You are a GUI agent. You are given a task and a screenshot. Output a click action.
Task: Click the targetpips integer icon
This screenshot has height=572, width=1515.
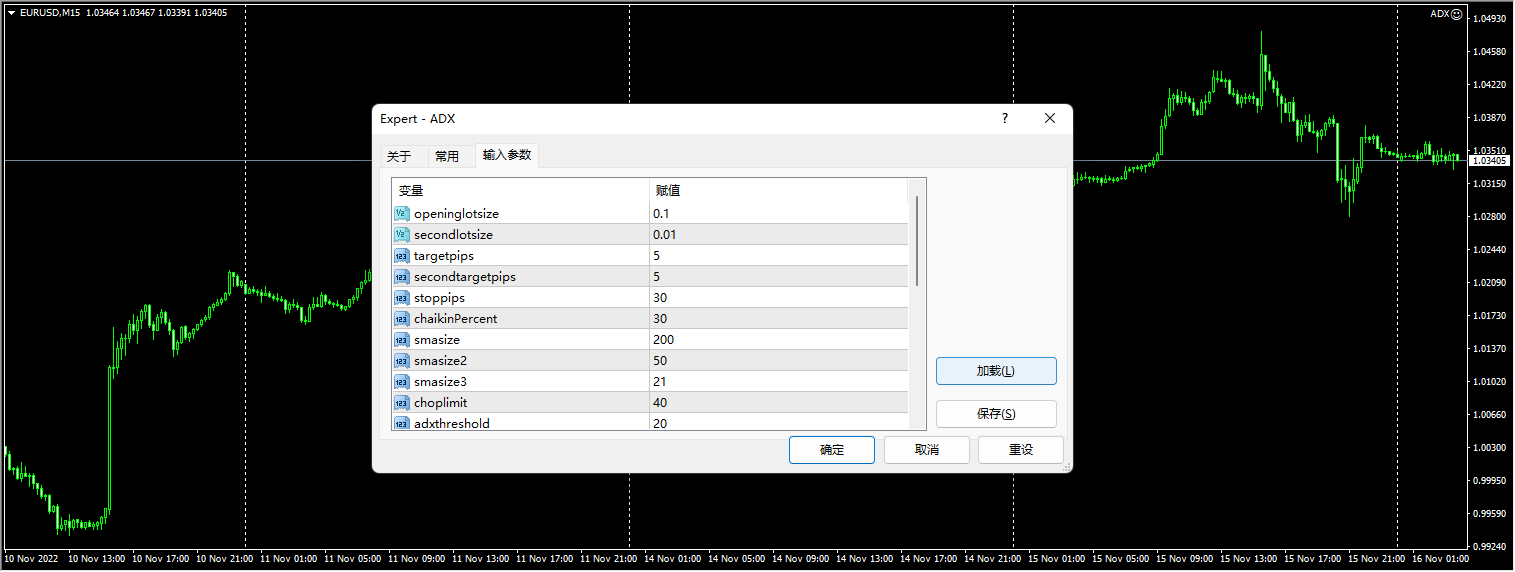pos(402,256)
